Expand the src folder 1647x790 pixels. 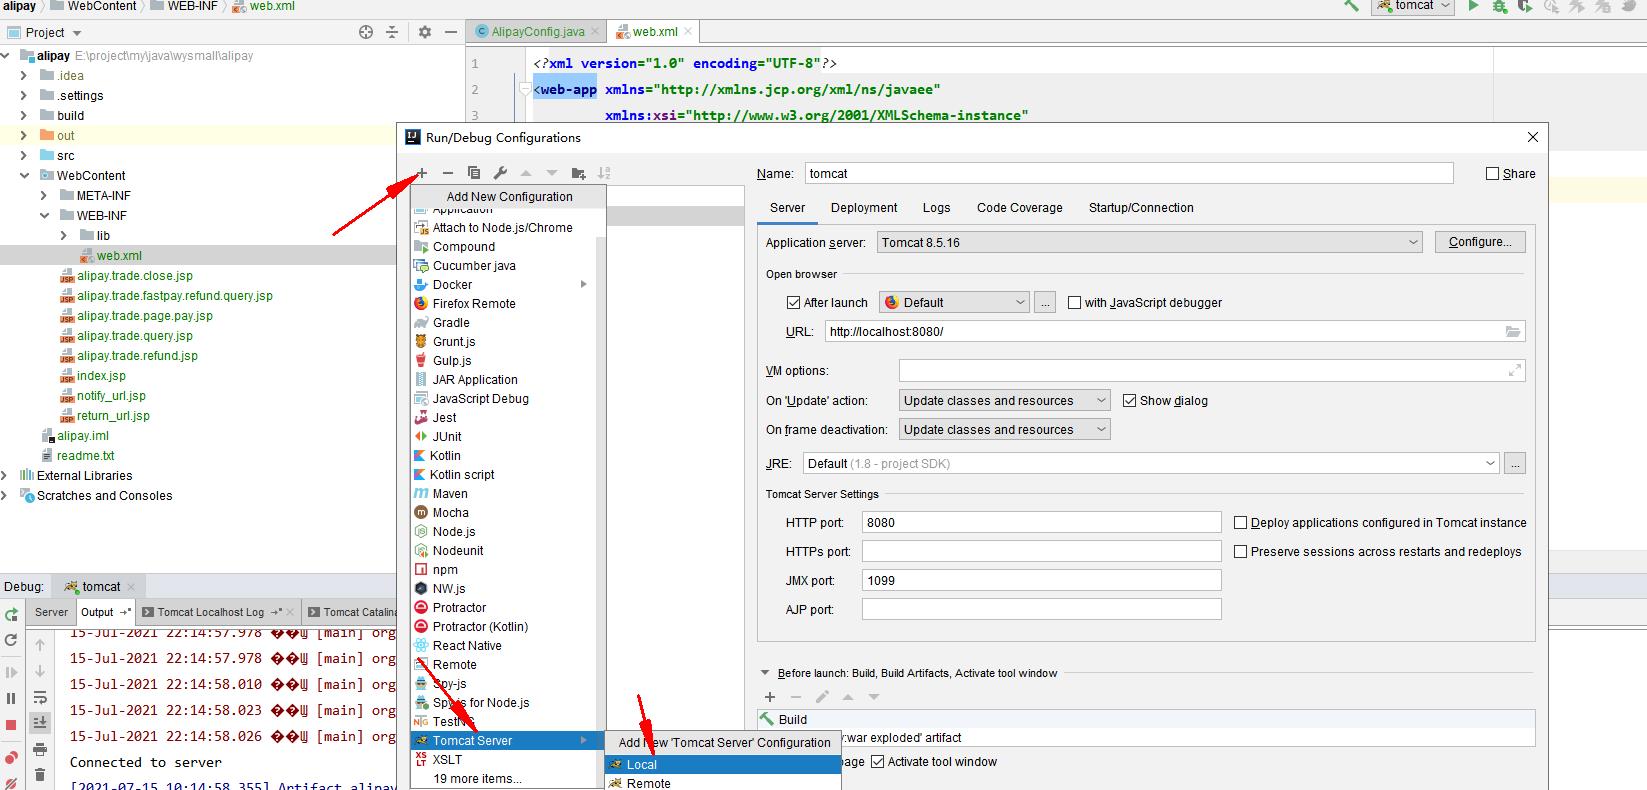coord(25,155)
